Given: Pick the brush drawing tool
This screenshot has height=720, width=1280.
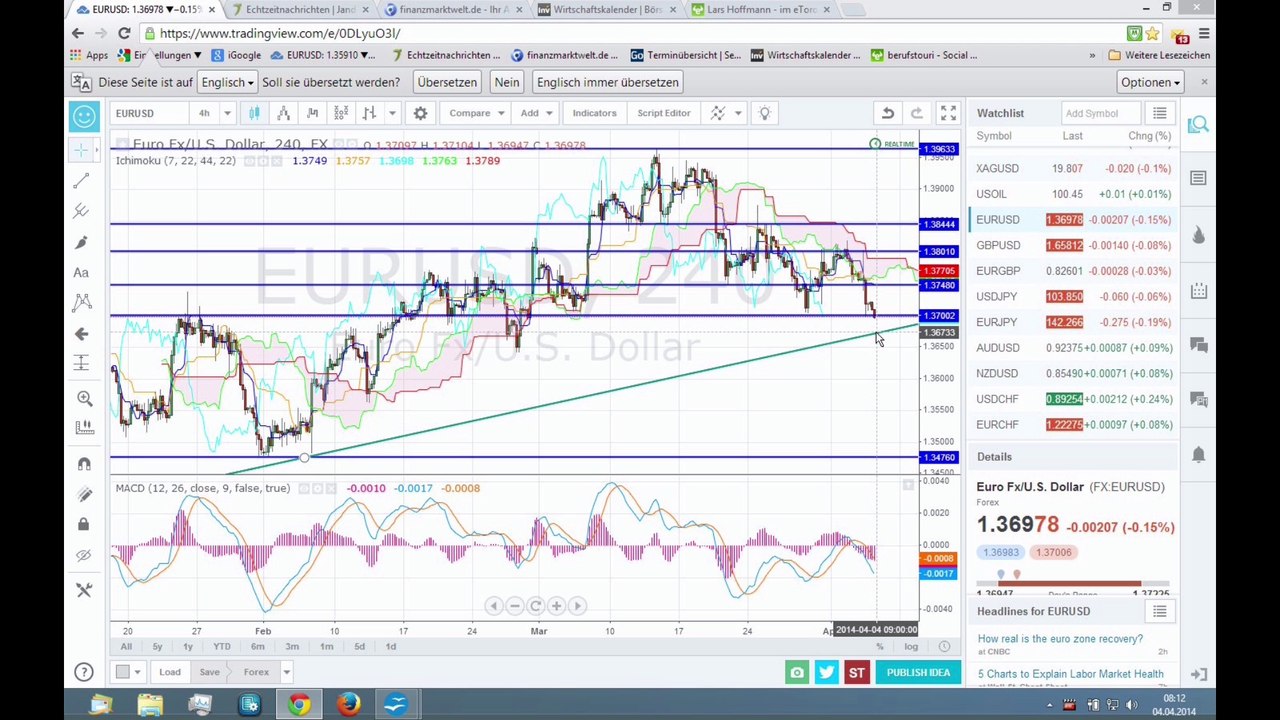Looking at the screenshot, I should (x=82, y=243).
